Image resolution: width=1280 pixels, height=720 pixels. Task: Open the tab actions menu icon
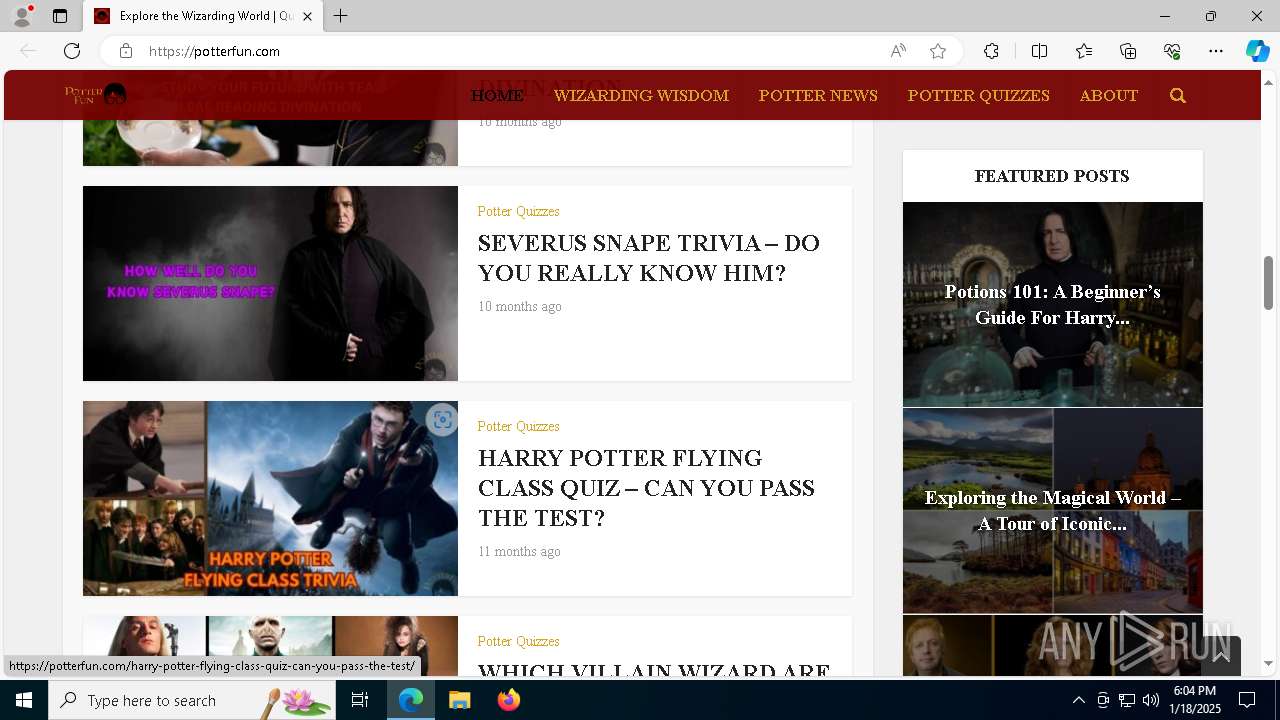point(60,16)
